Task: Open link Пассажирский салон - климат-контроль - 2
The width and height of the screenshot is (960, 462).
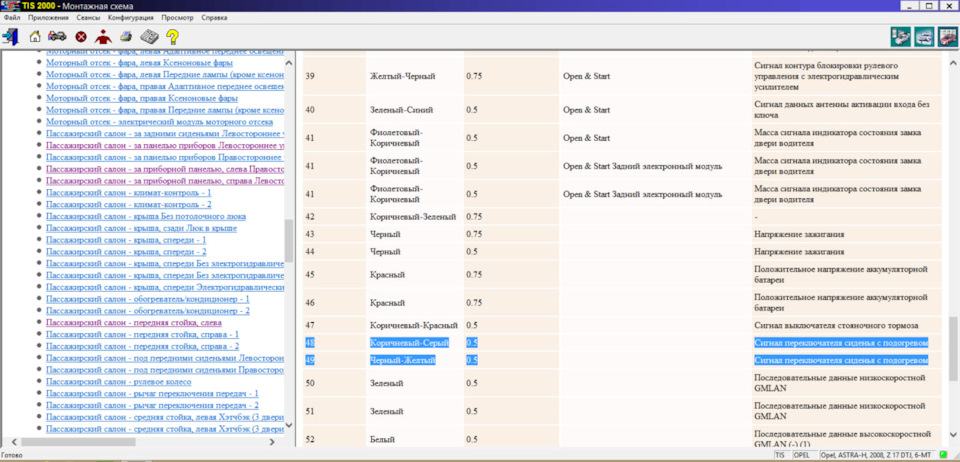Action: point(129,204)
